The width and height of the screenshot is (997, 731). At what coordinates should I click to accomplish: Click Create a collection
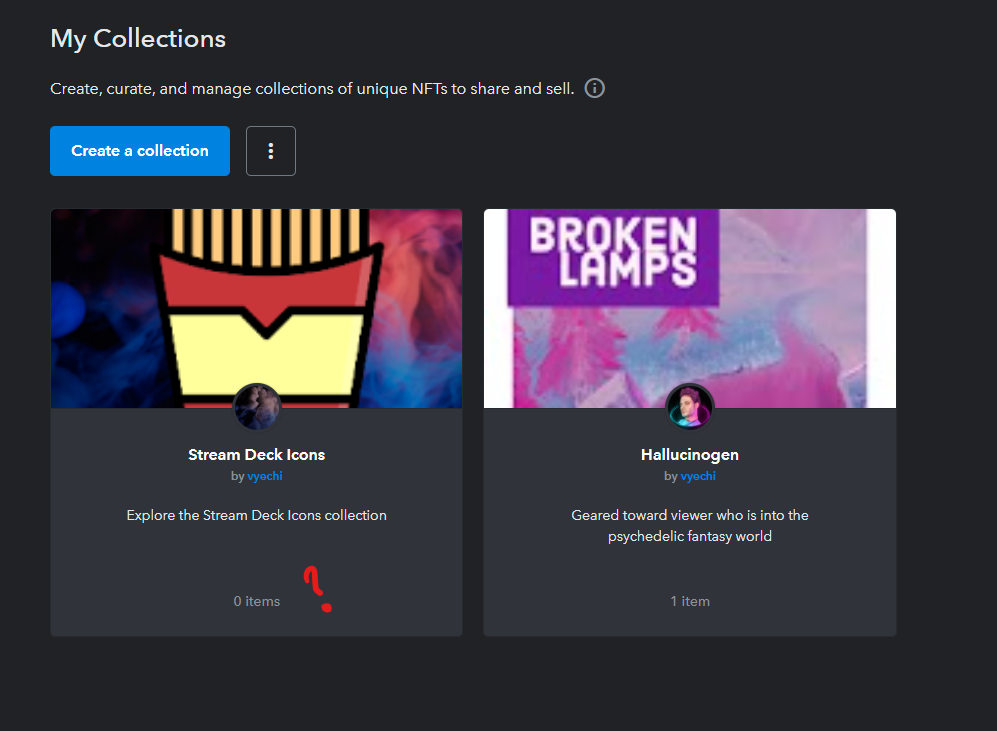(x=139, y=150)
